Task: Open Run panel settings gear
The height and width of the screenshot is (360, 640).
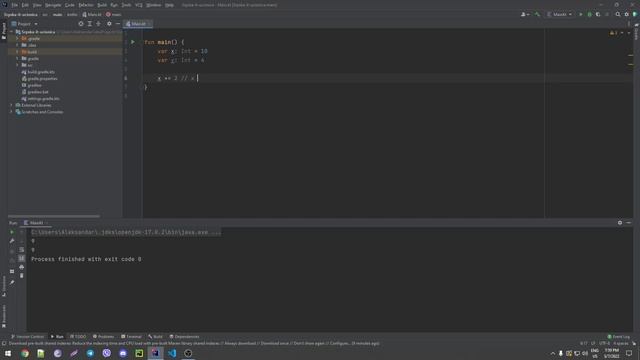Action: pyautogui.click(x=620, y=222)
